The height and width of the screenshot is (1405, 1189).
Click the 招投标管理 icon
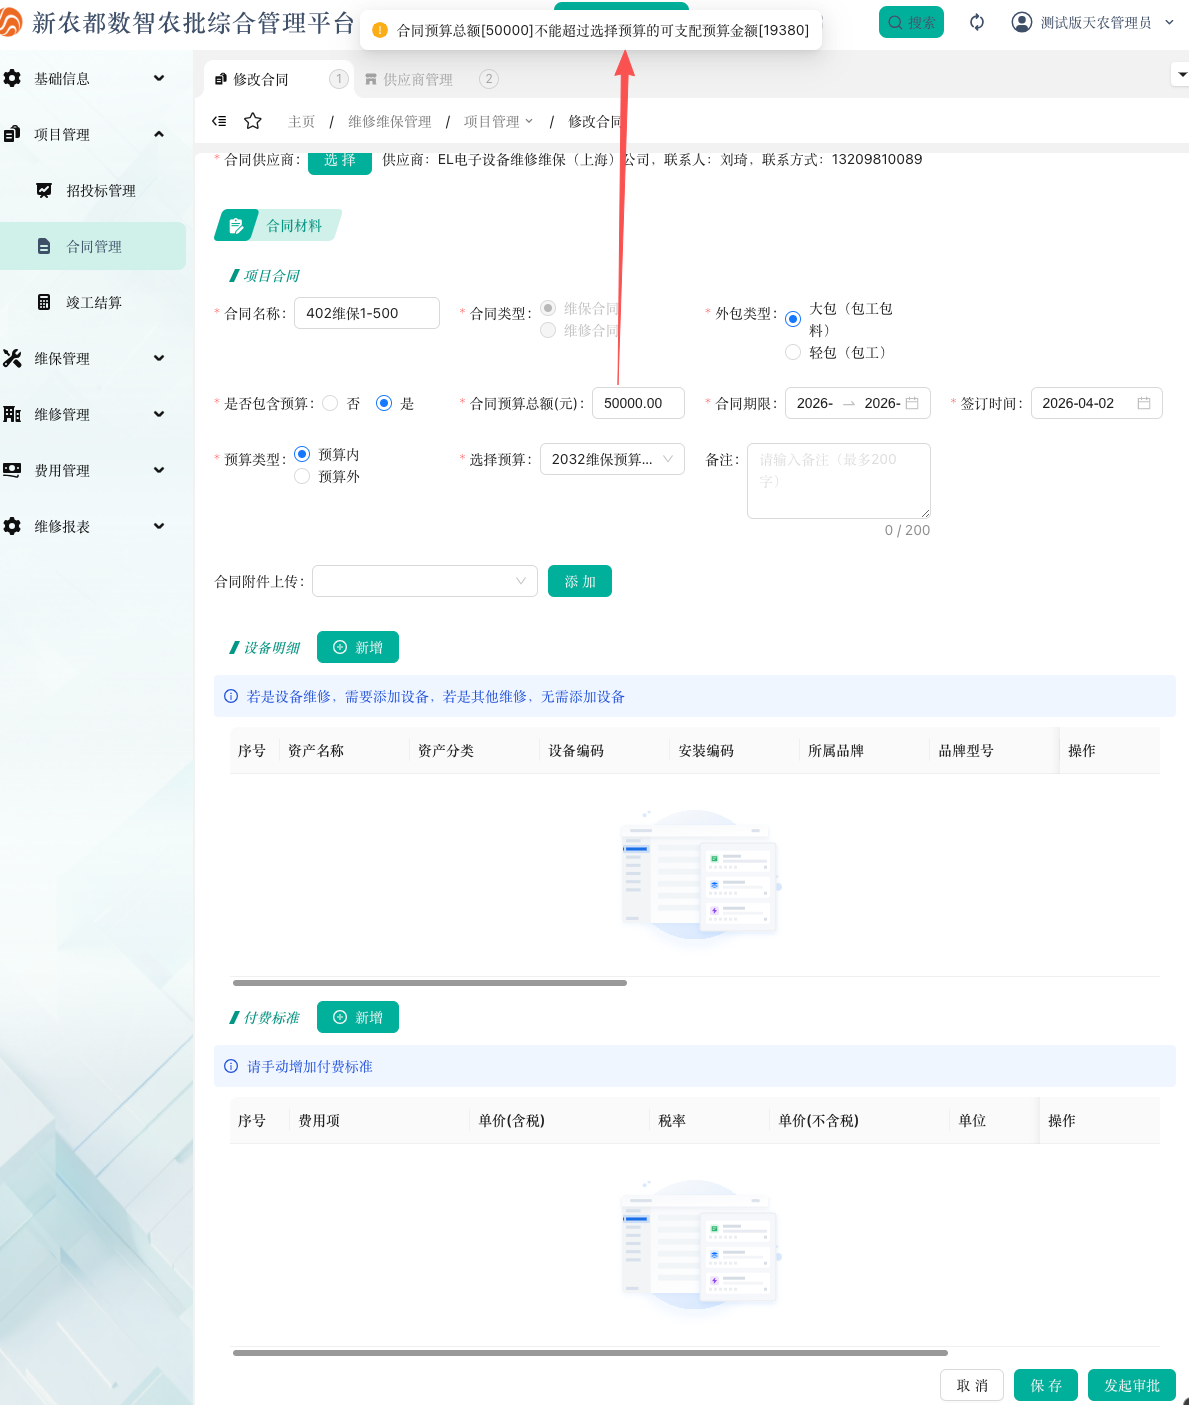point(44,190)
